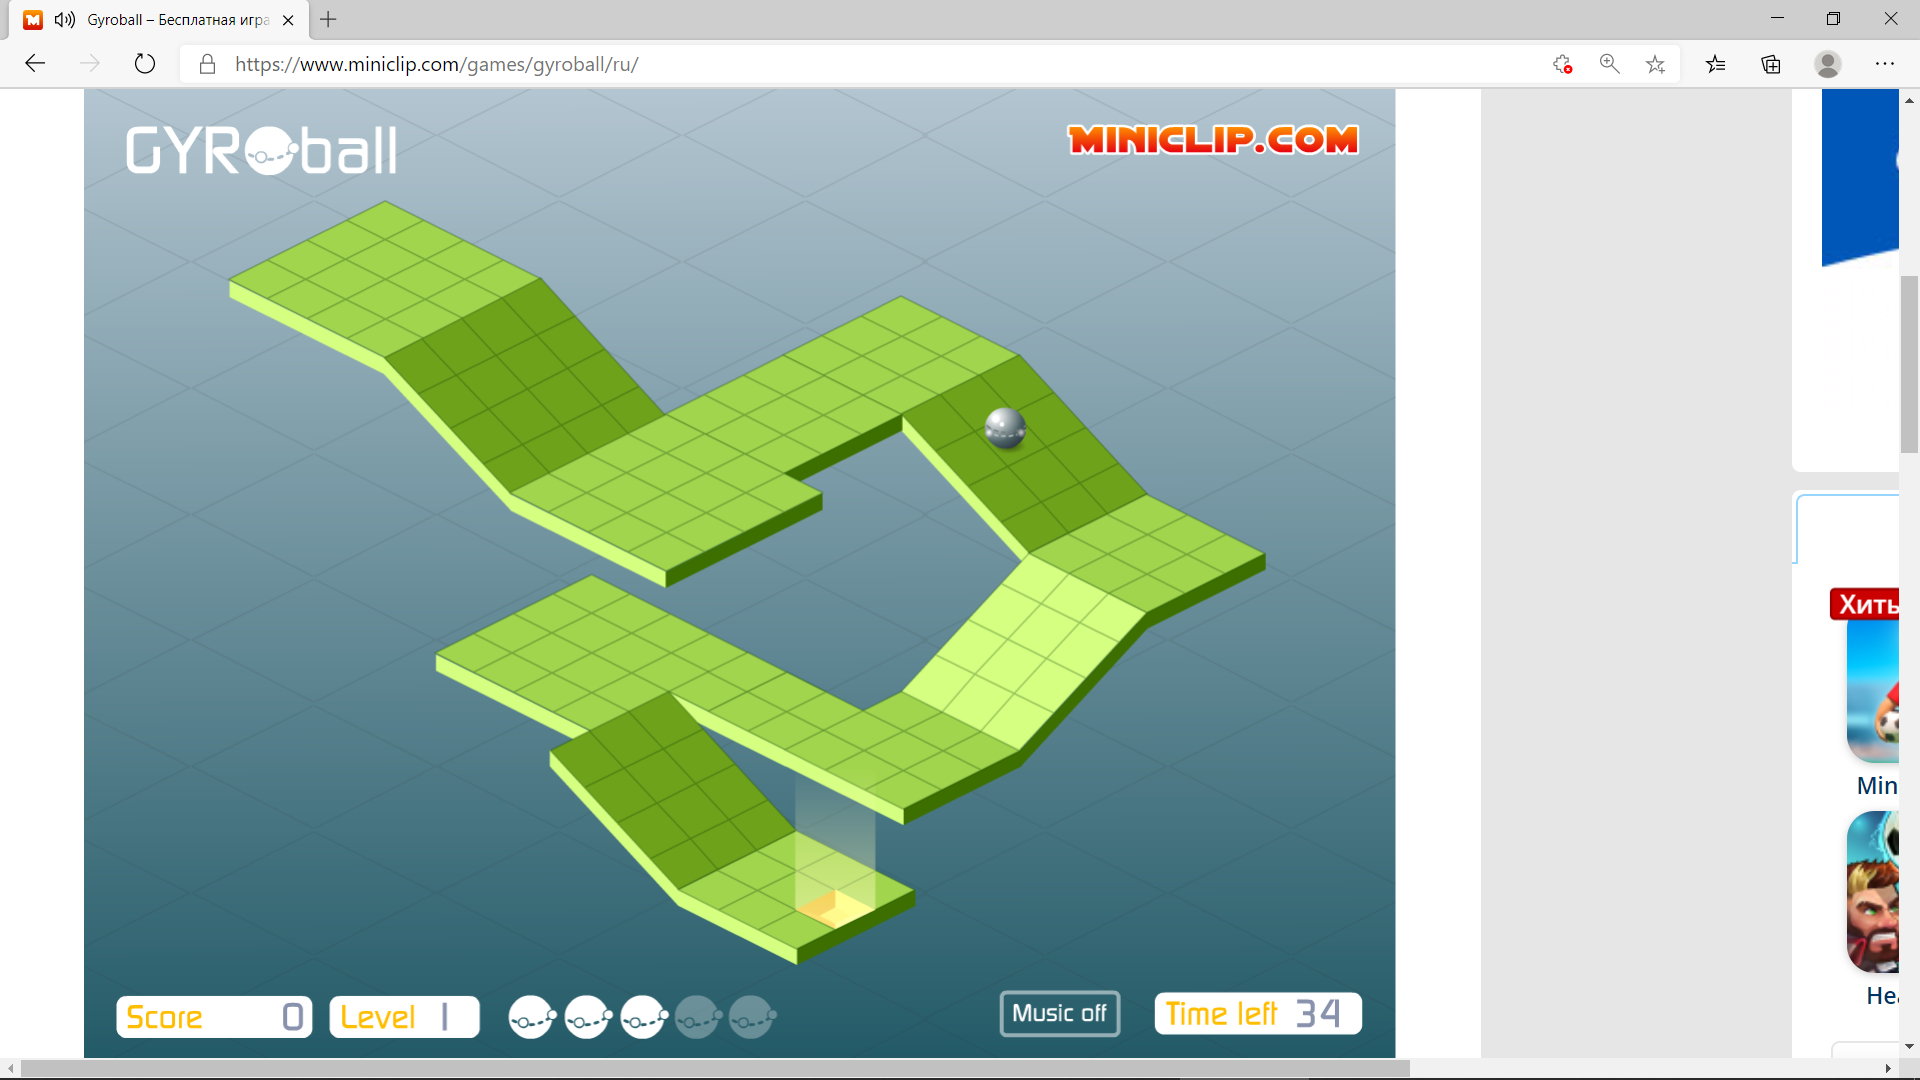1920x1080 pixels.
Task: Click the scroll down arrow
Action: point(1909,1047)
